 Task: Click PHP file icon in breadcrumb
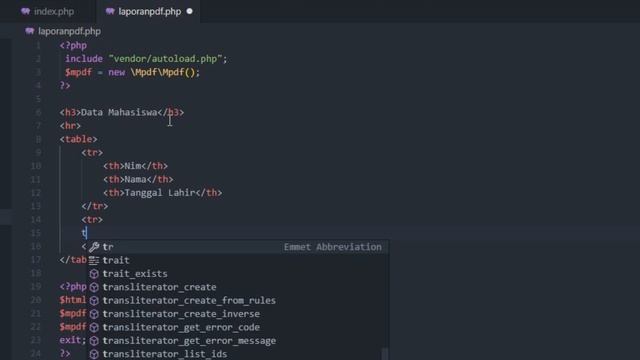pyautogui.click(x=29, y=31)
